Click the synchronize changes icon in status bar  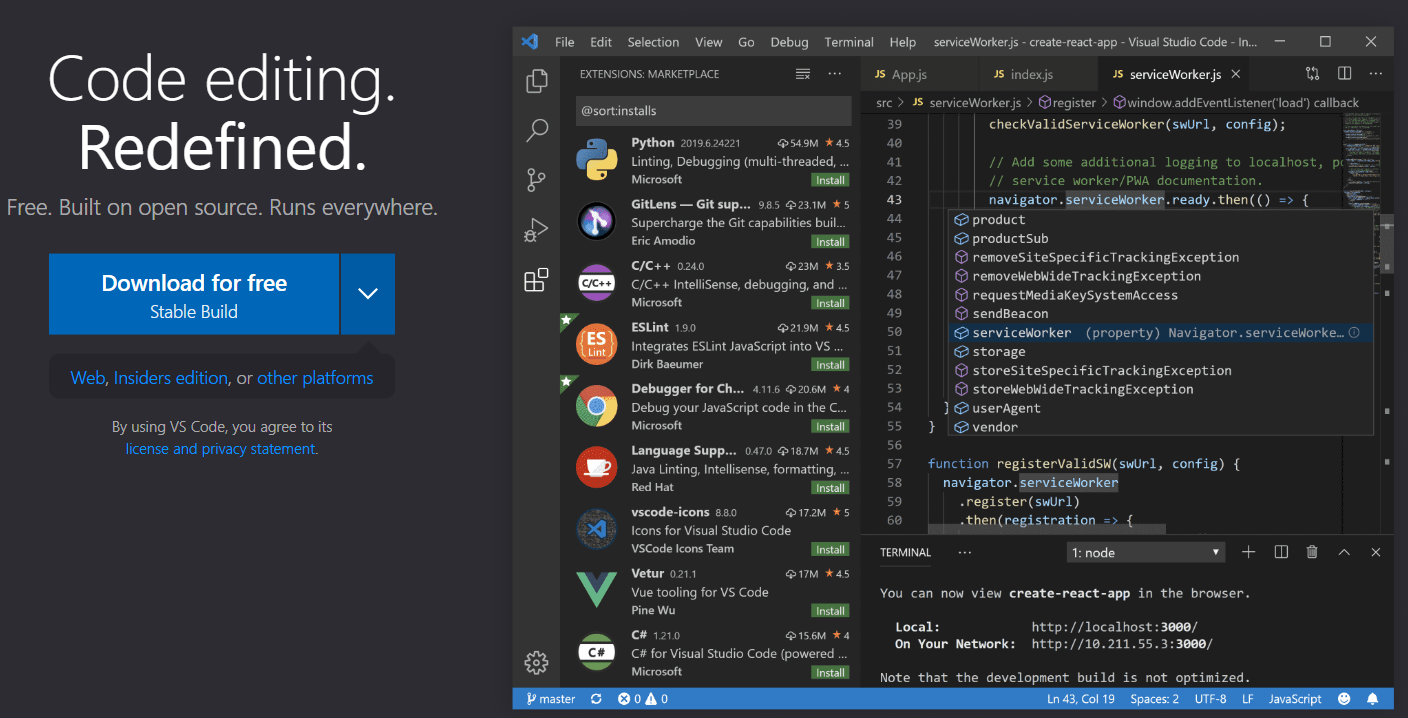[x=597, y=699]
